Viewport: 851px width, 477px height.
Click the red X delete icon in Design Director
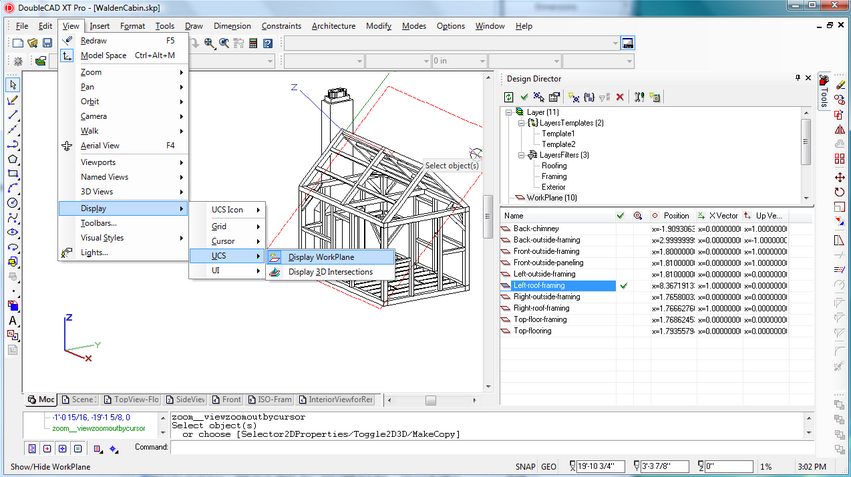click(x=620, y=97)
